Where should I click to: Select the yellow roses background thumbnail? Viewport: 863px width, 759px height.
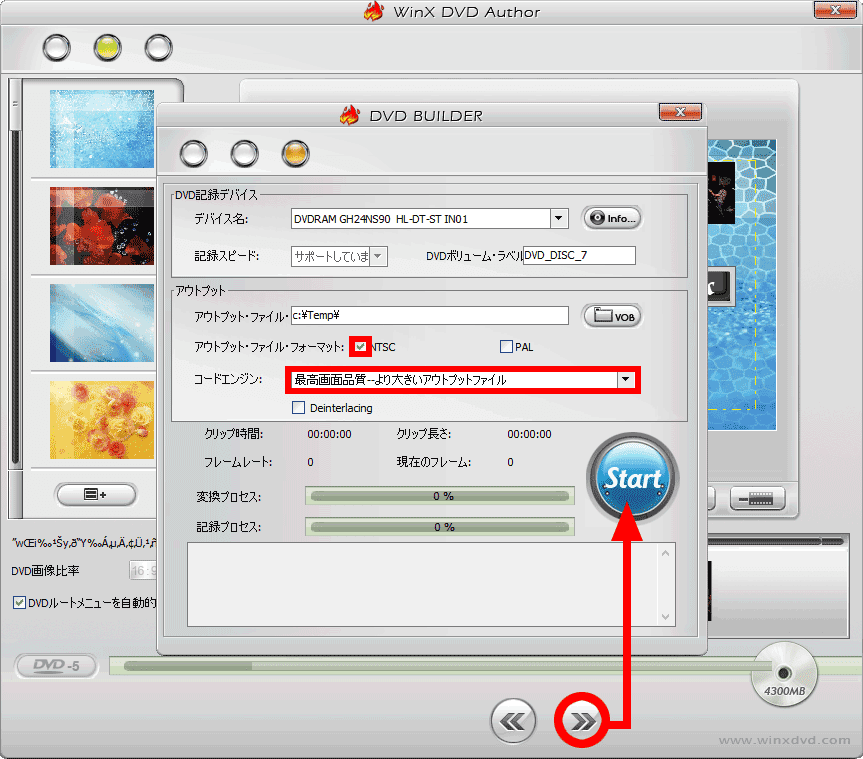[102, 419]
